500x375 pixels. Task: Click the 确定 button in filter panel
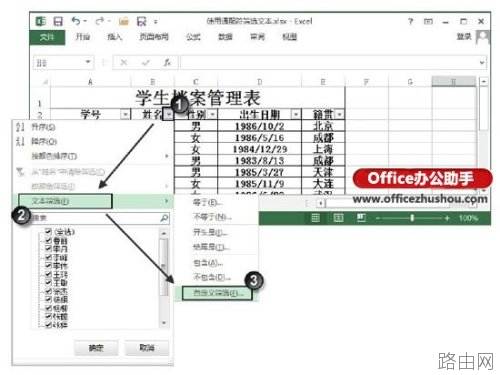click(x=96, y=348)
